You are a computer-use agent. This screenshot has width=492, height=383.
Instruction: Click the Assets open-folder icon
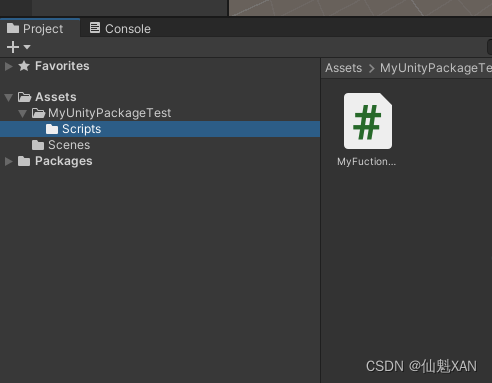click(24, 97)
